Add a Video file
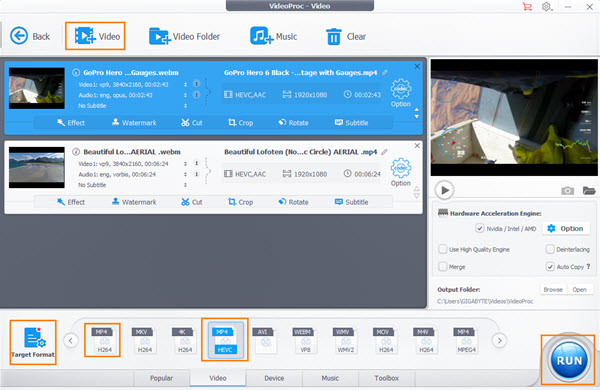The width and height of the screenshot is (600, 390). pyautogui.click(x=95, y=36)
